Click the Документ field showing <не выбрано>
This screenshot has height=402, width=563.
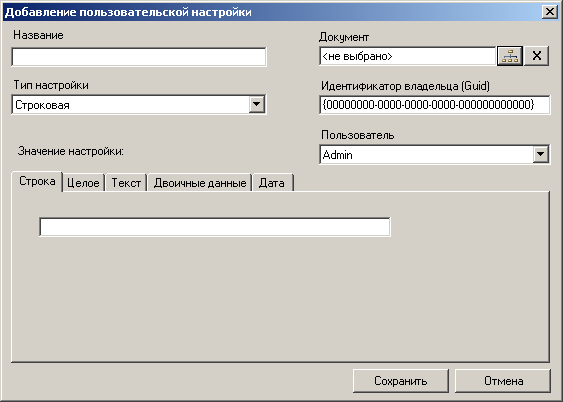408,56
